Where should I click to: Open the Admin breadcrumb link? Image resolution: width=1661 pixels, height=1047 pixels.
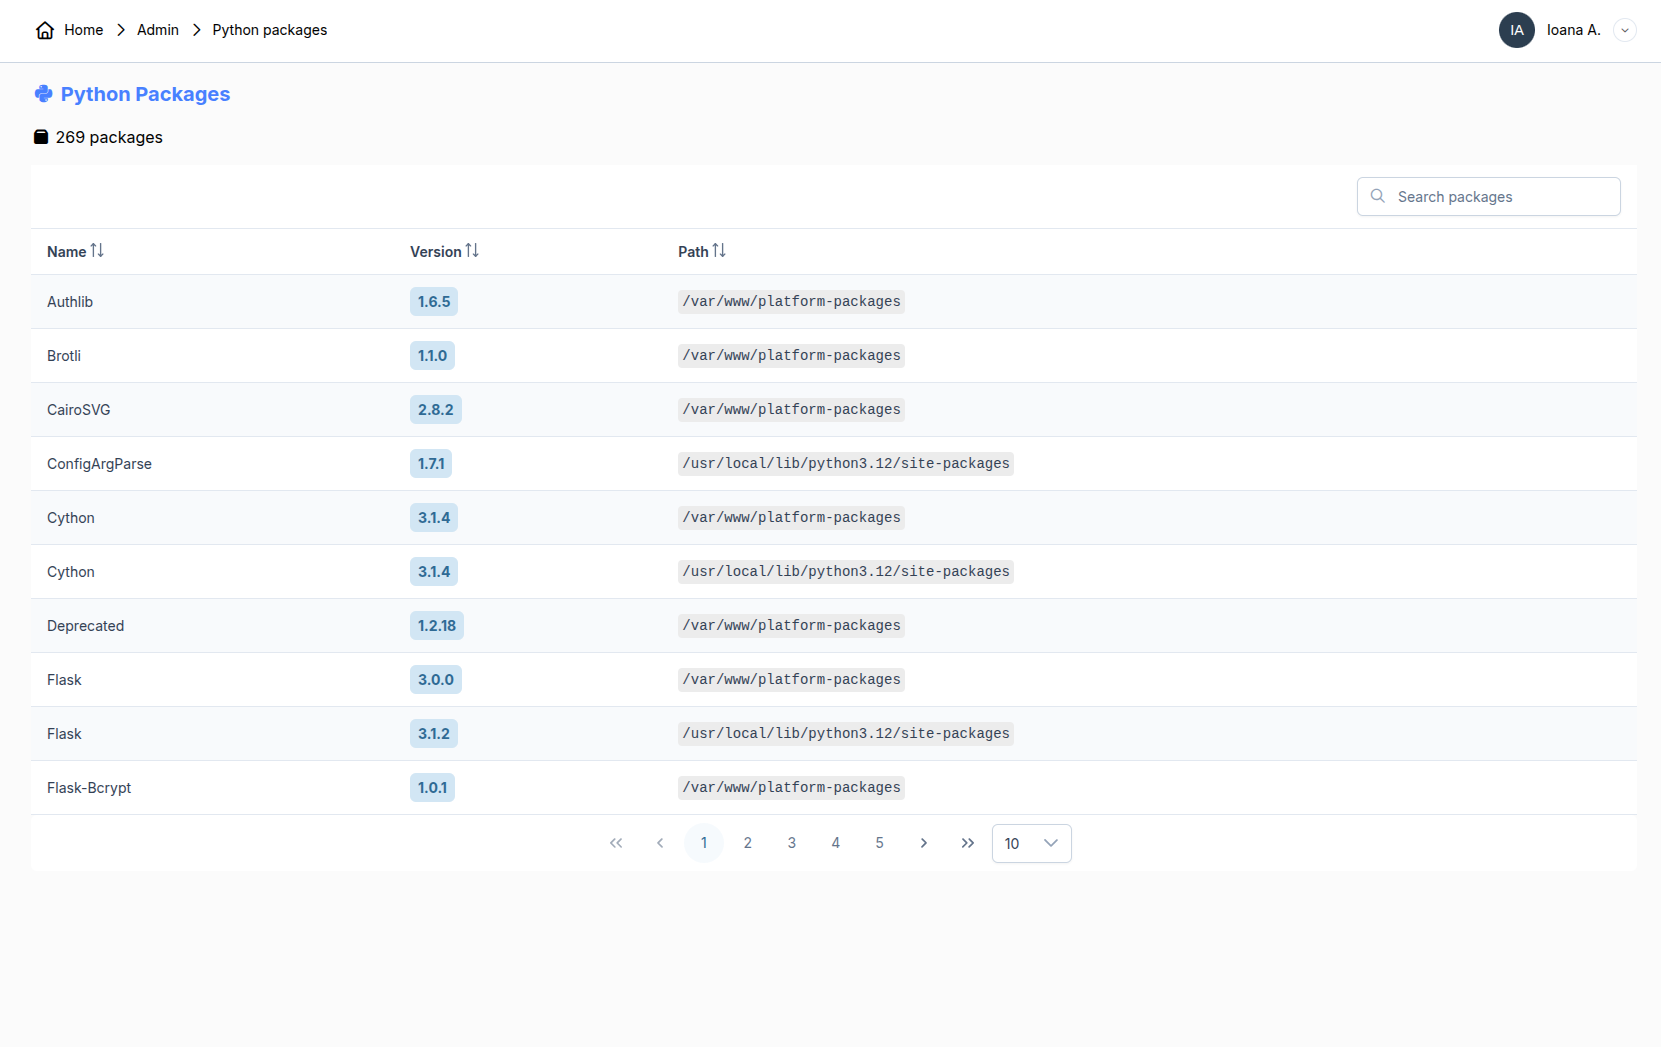[x=158, y=30]
